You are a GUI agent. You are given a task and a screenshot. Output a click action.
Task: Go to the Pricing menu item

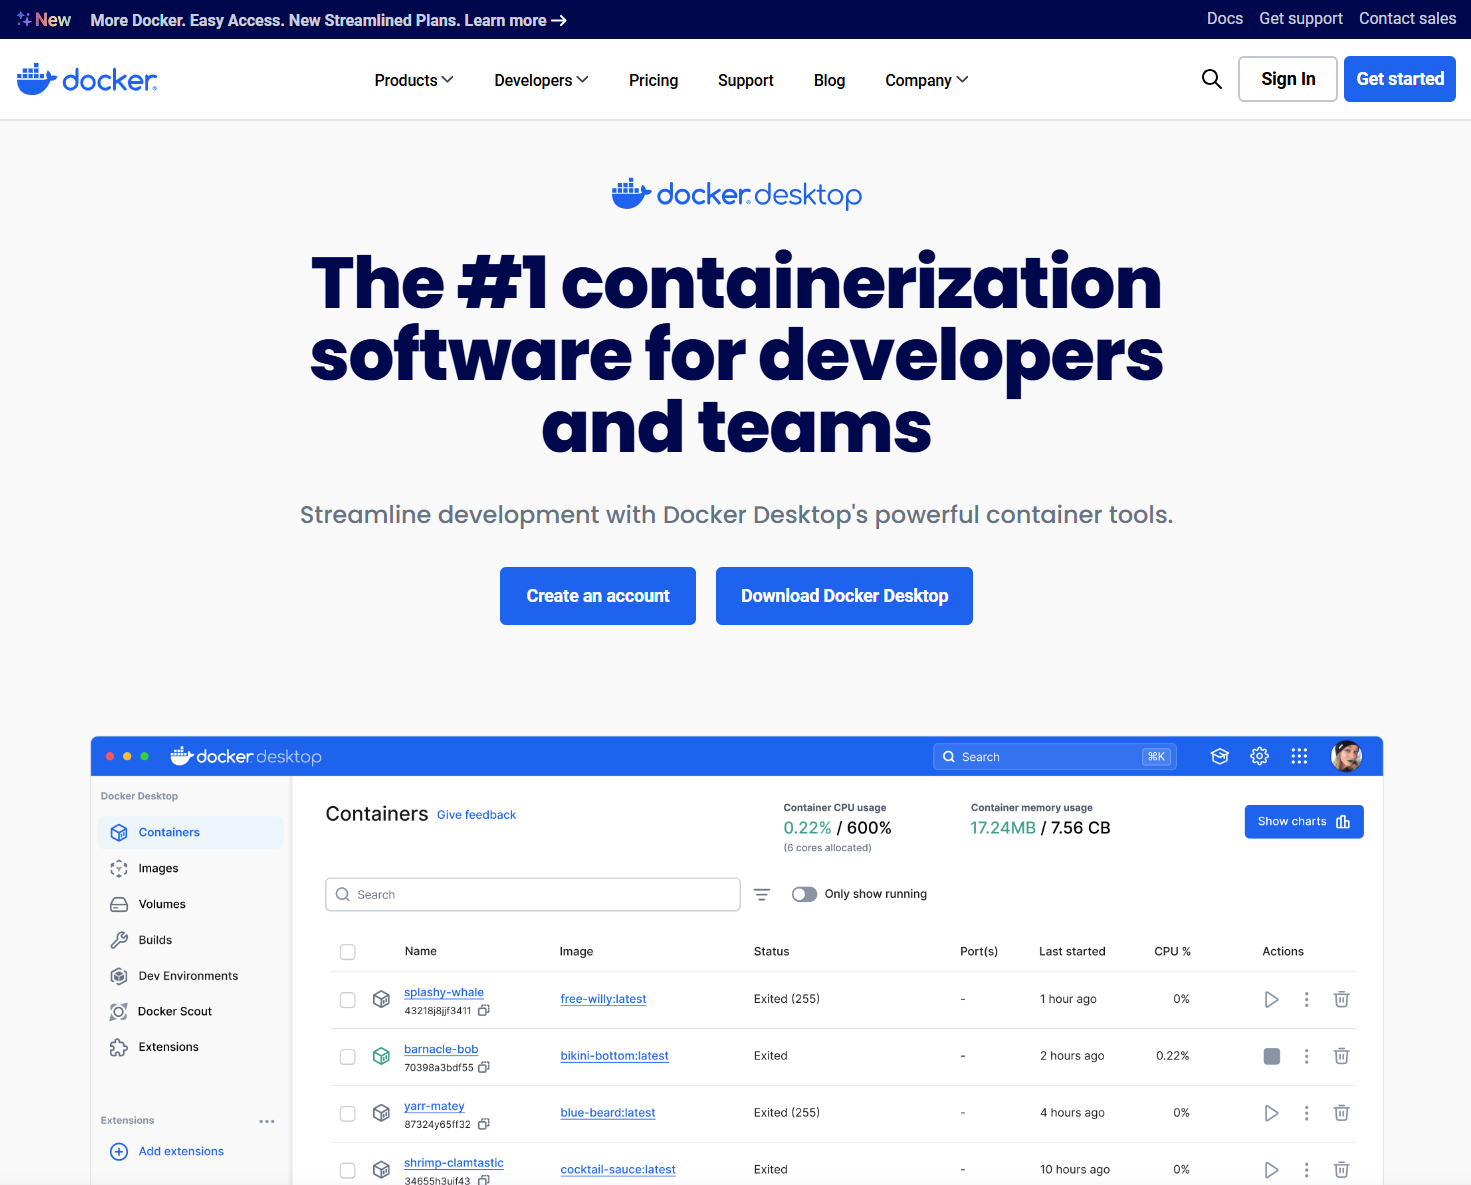tap(653, 80)
